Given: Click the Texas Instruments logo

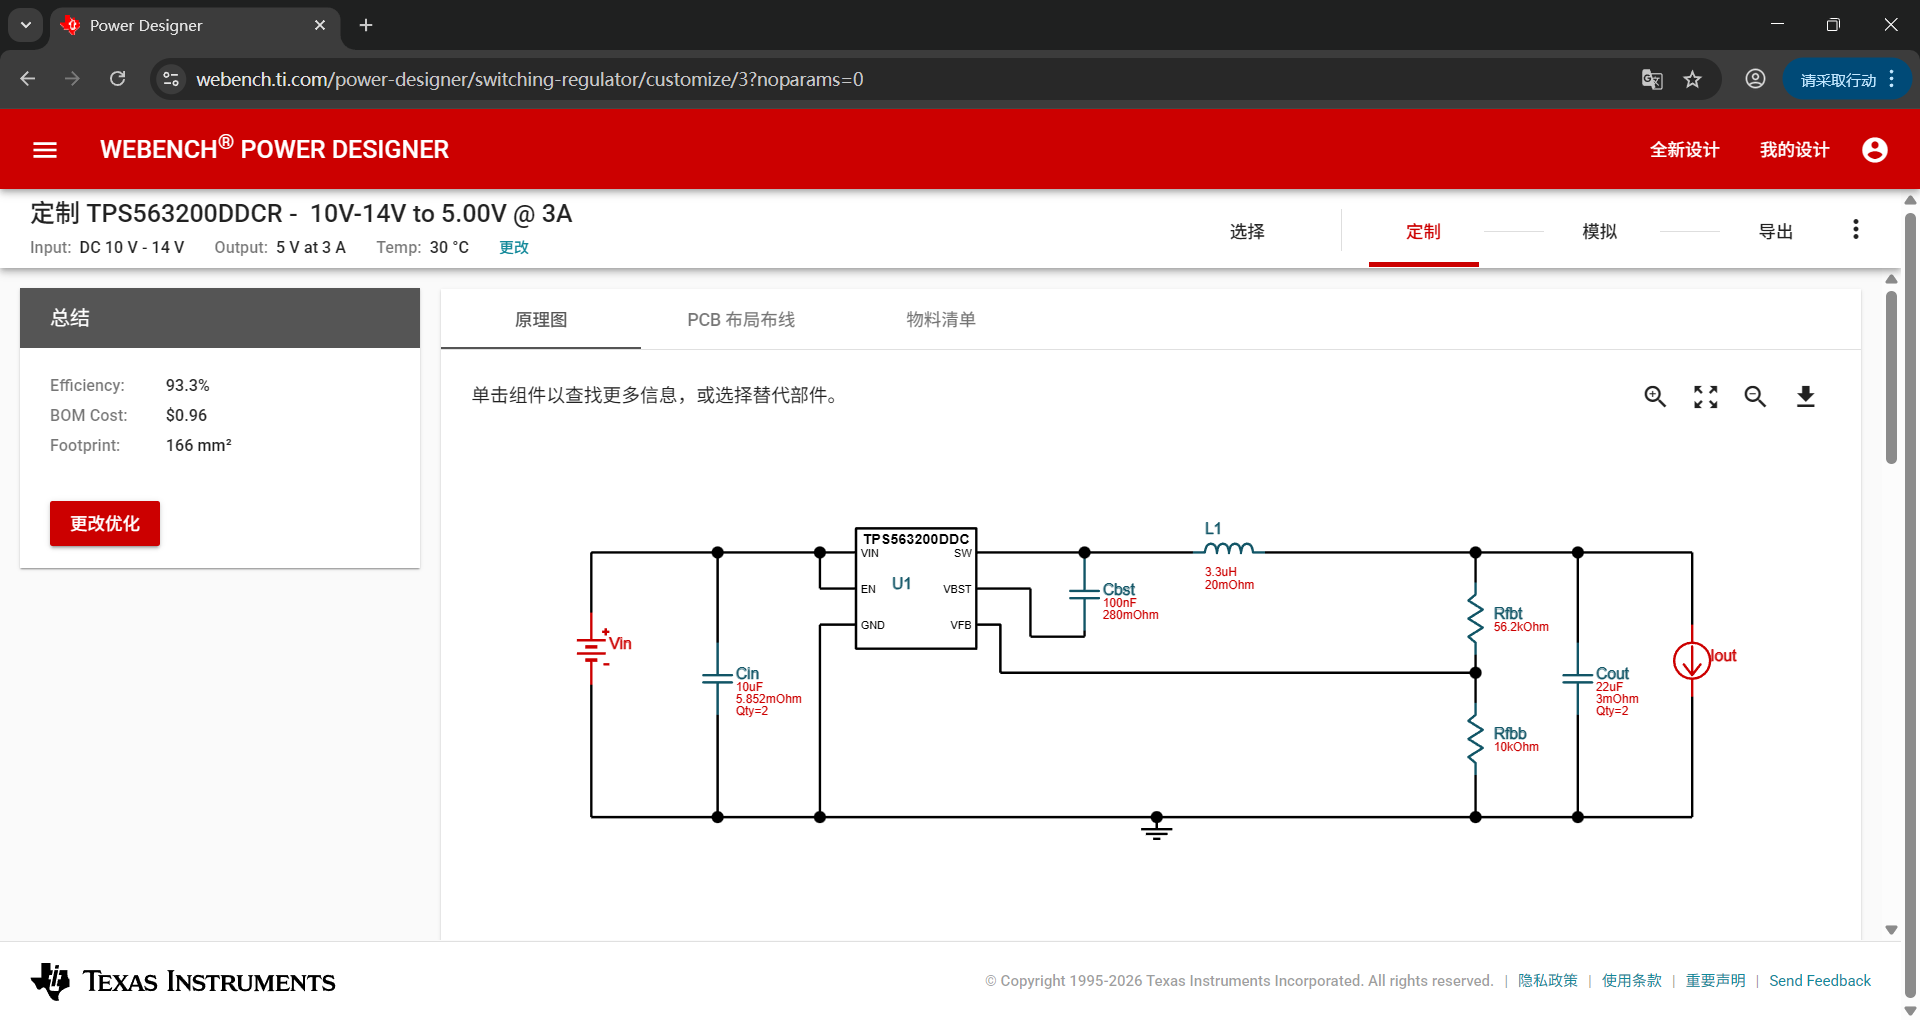Looking at the screenshot, I should (x=183, y=981).
